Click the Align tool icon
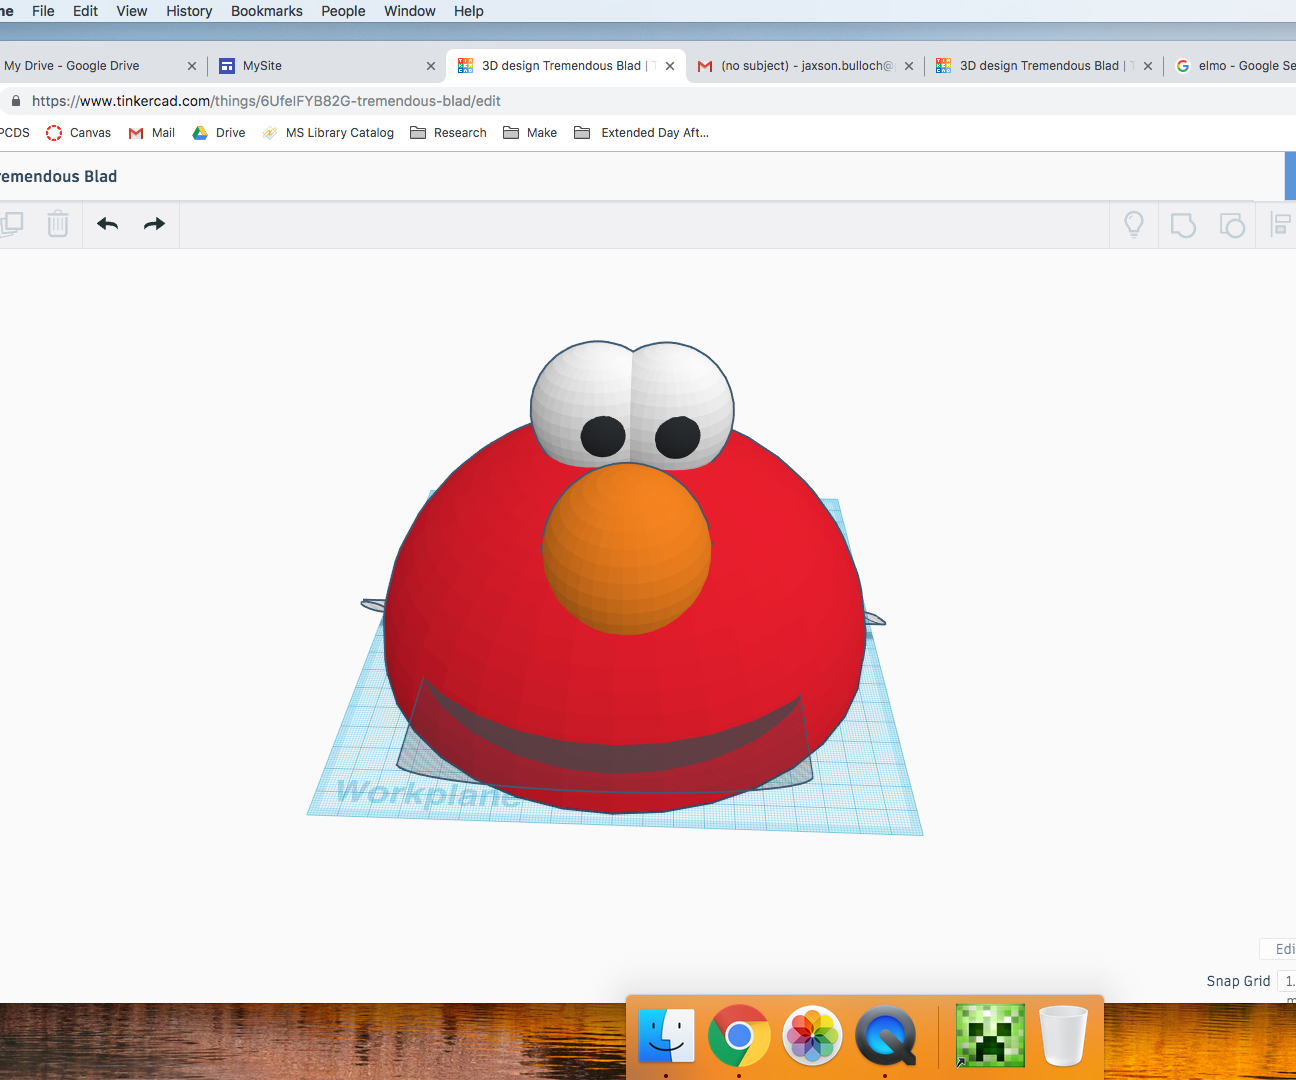 (1281, 224)
